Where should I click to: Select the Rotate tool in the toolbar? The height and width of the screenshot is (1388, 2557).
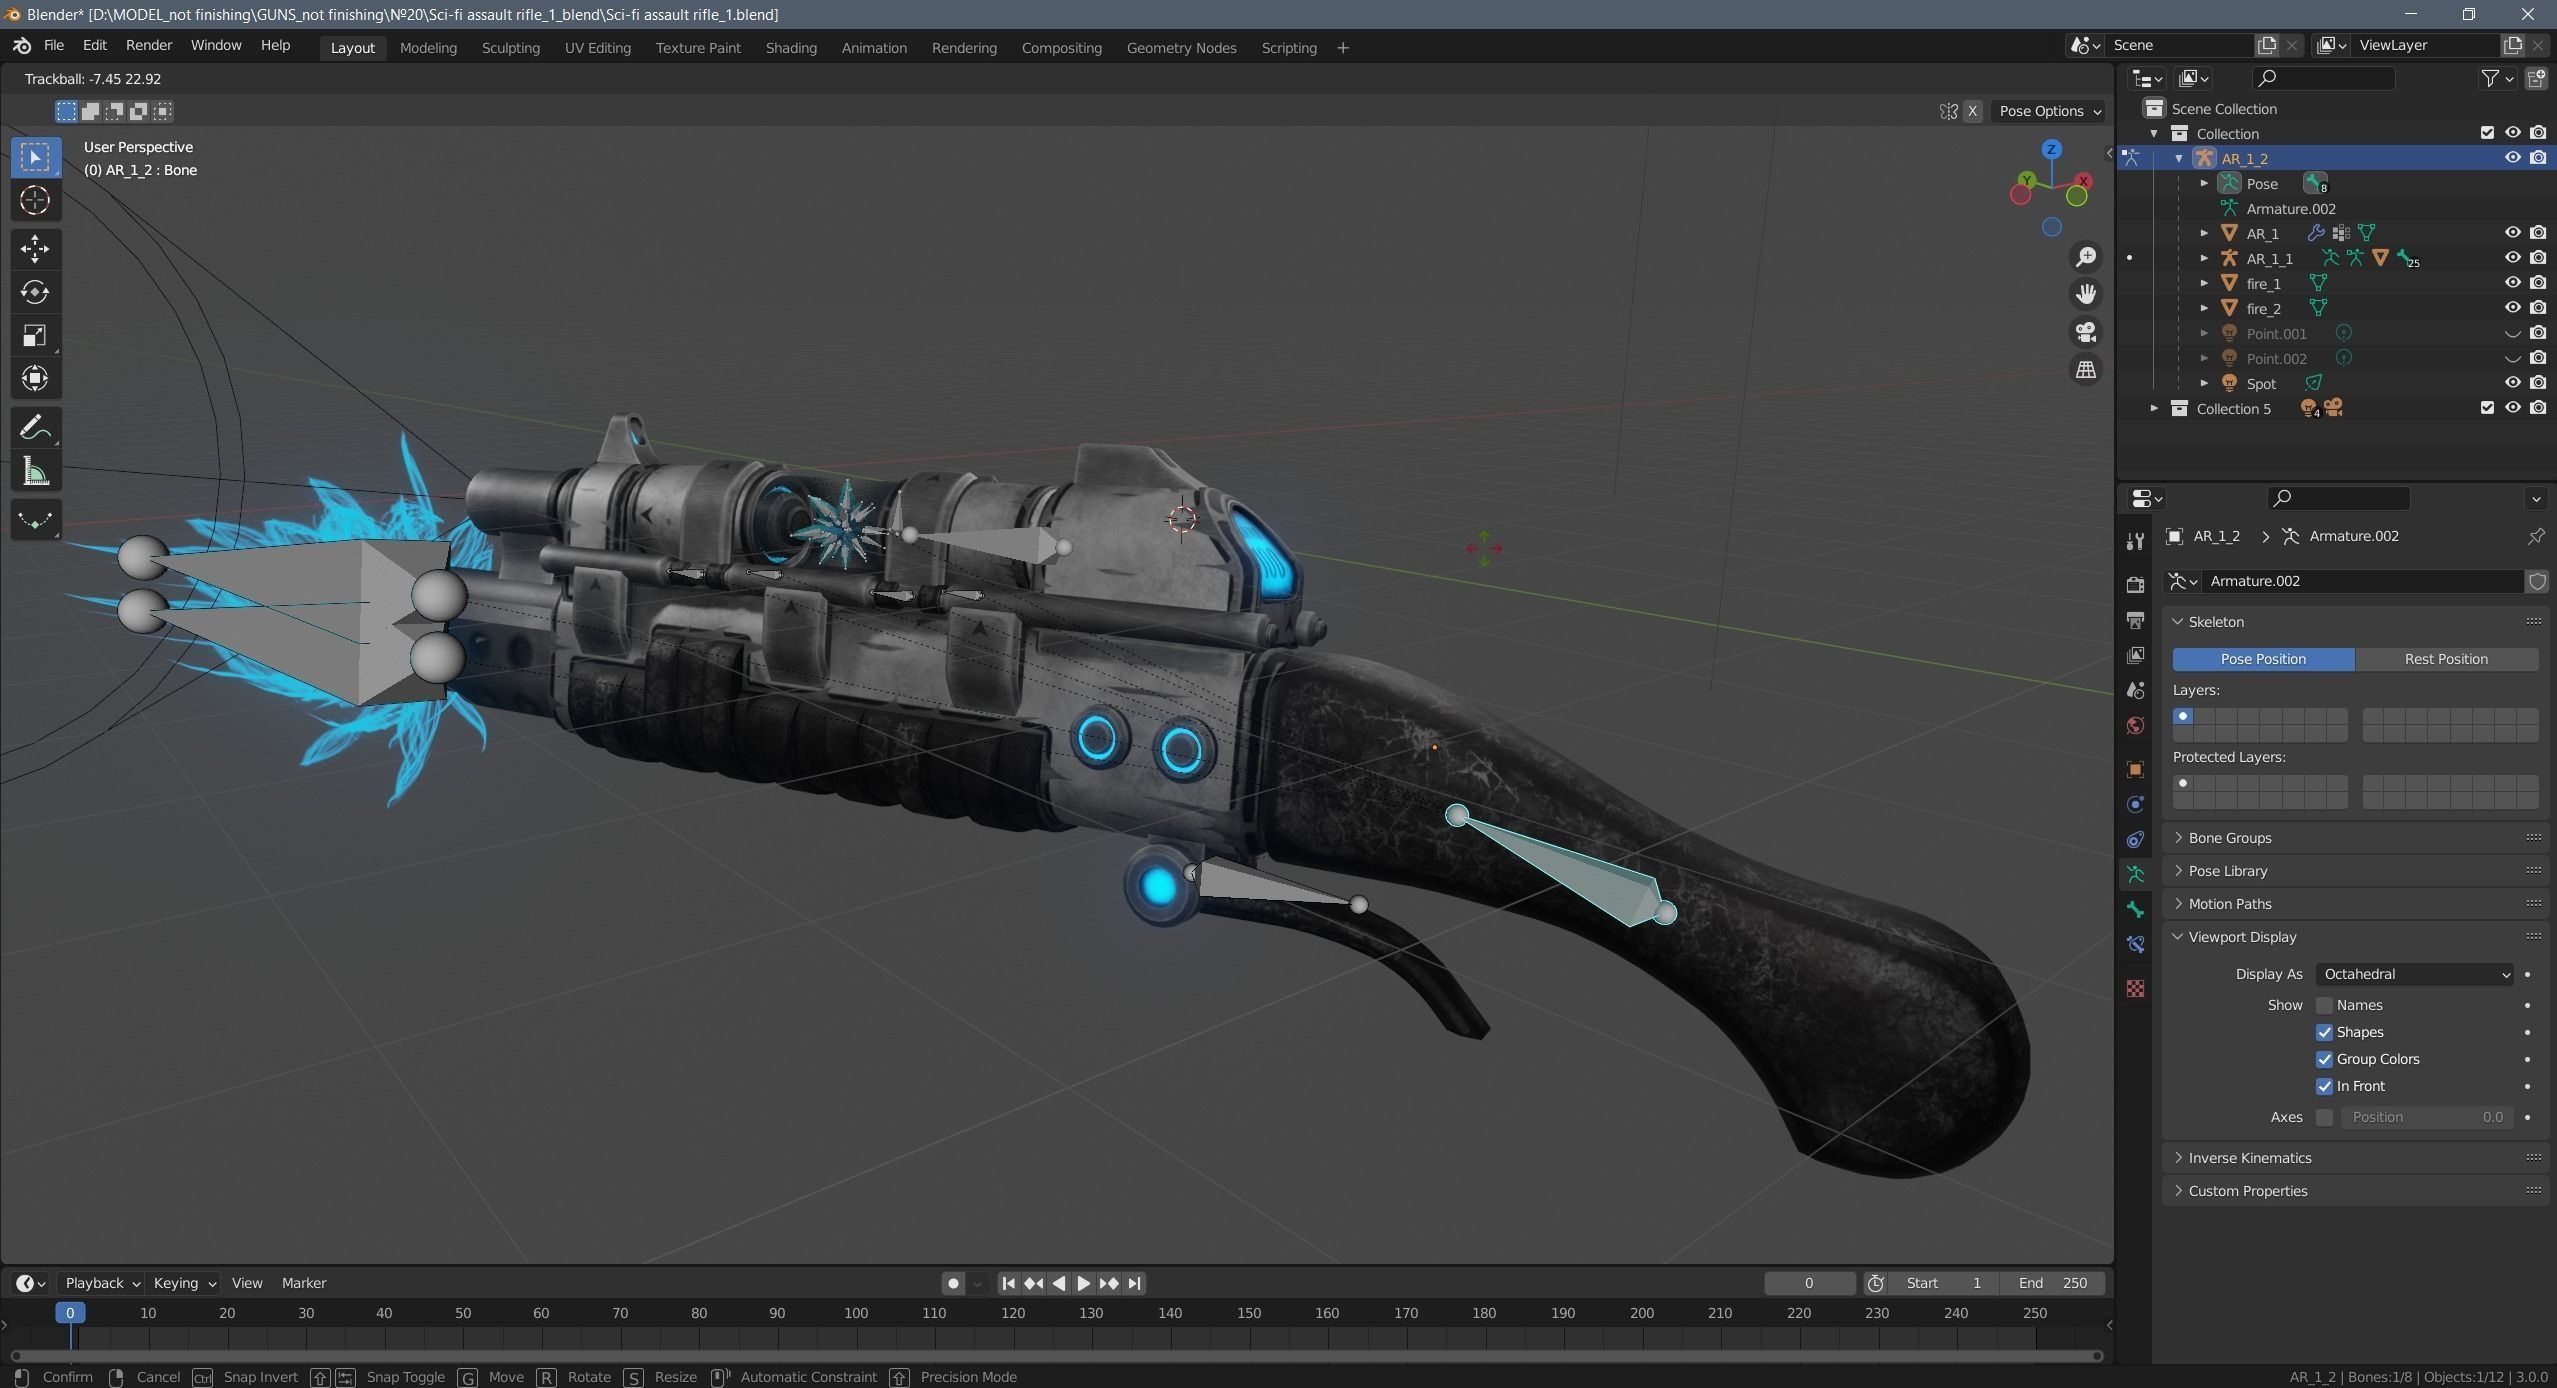tap(35, 293)
